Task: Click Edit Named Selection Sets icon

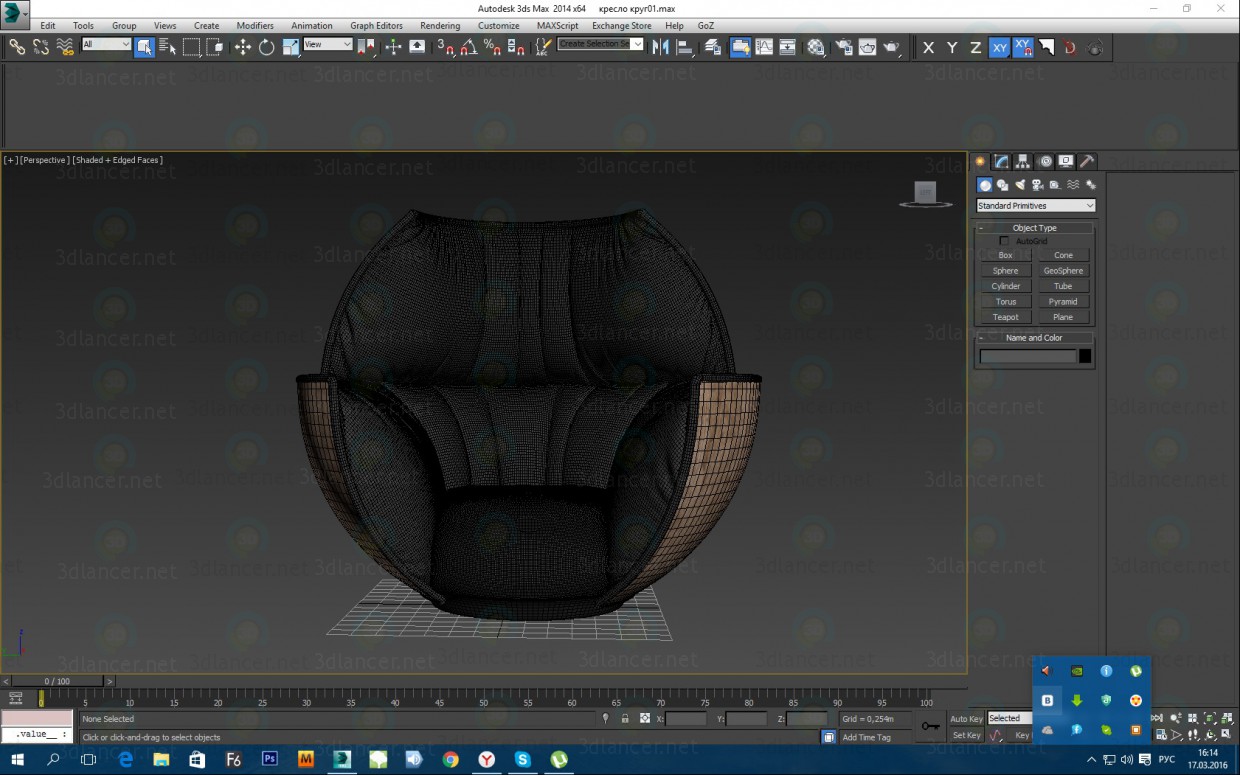Action: [543, 46]
